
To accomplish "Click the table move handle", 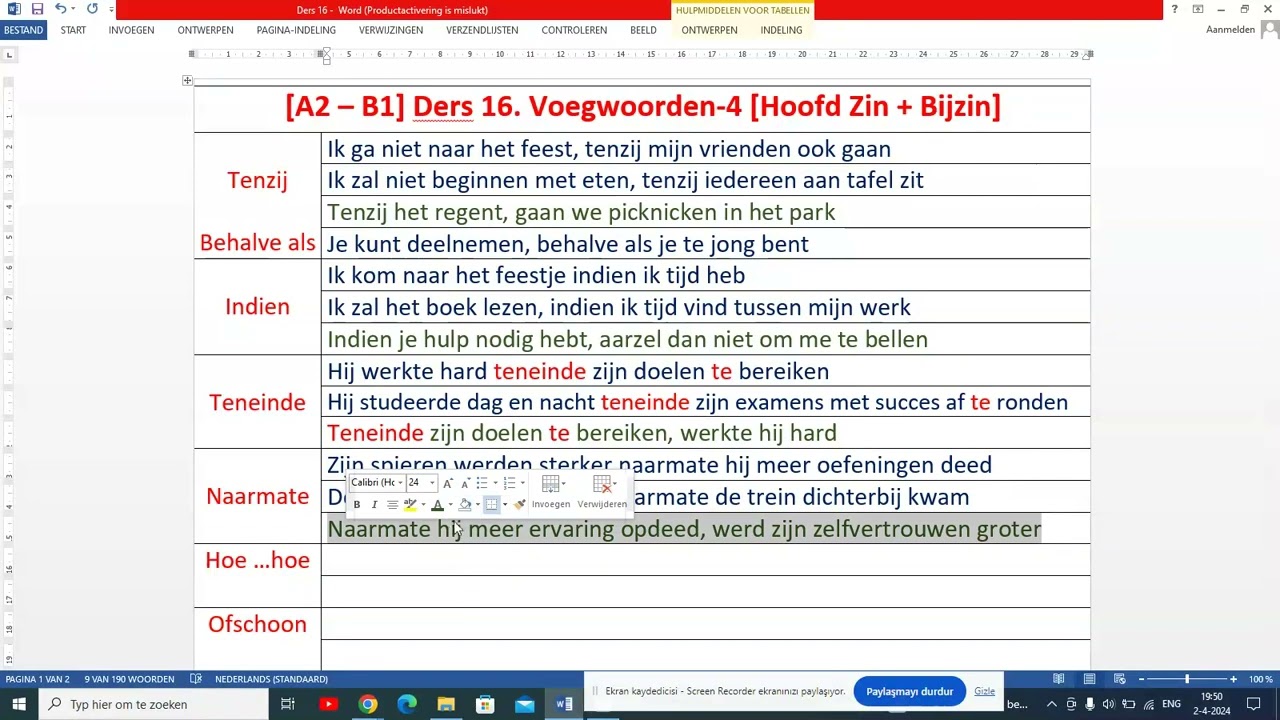I will pyautogui.click(x=187, y=80).
